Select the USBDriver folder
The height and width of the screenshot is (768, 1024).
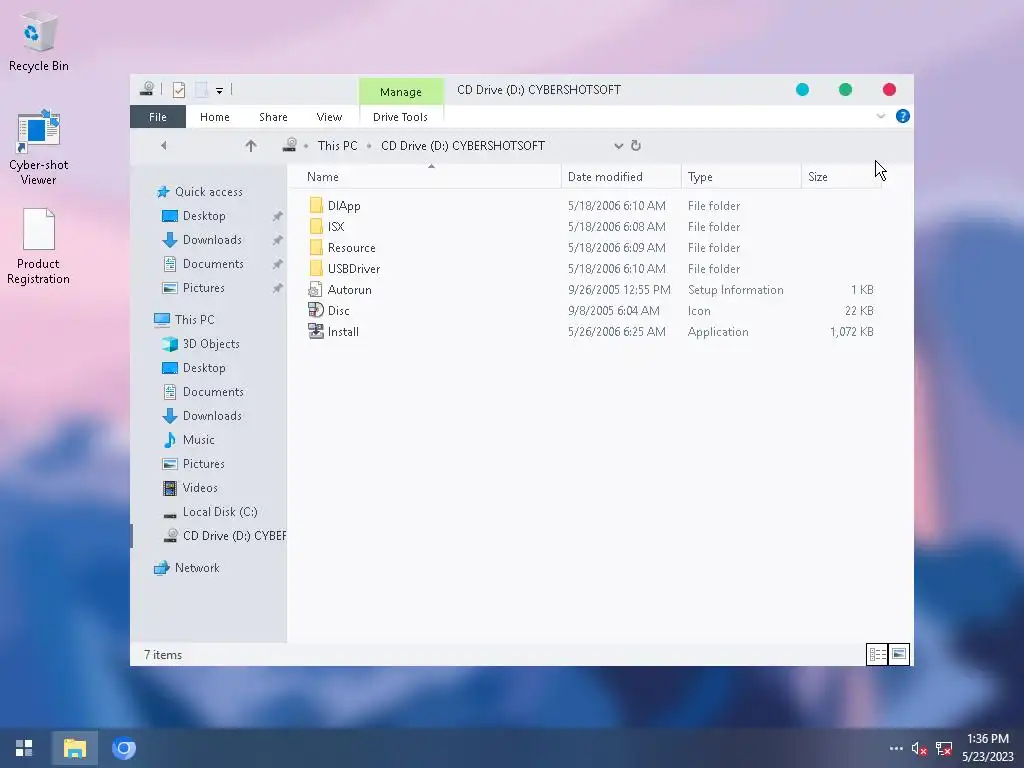(x=353, y=268)
